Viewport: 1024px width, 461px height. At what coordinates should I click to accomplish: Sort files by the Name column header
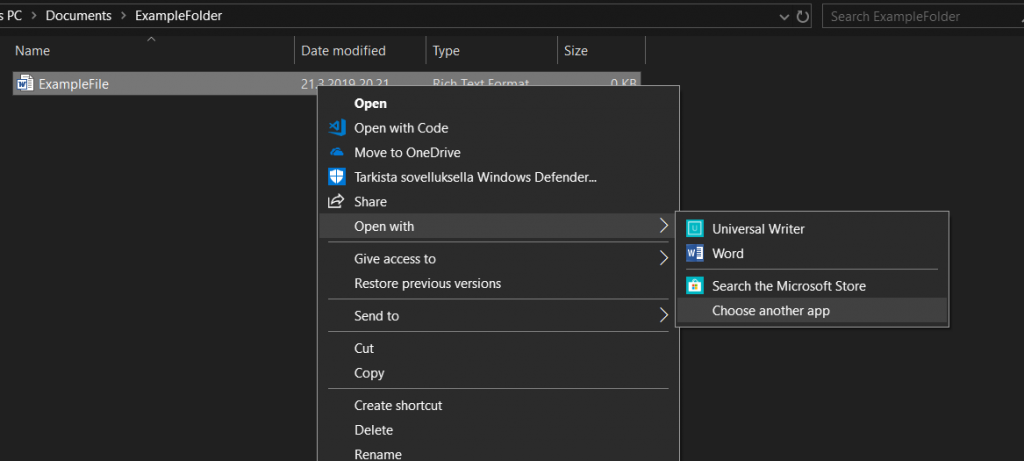point(32,51)
